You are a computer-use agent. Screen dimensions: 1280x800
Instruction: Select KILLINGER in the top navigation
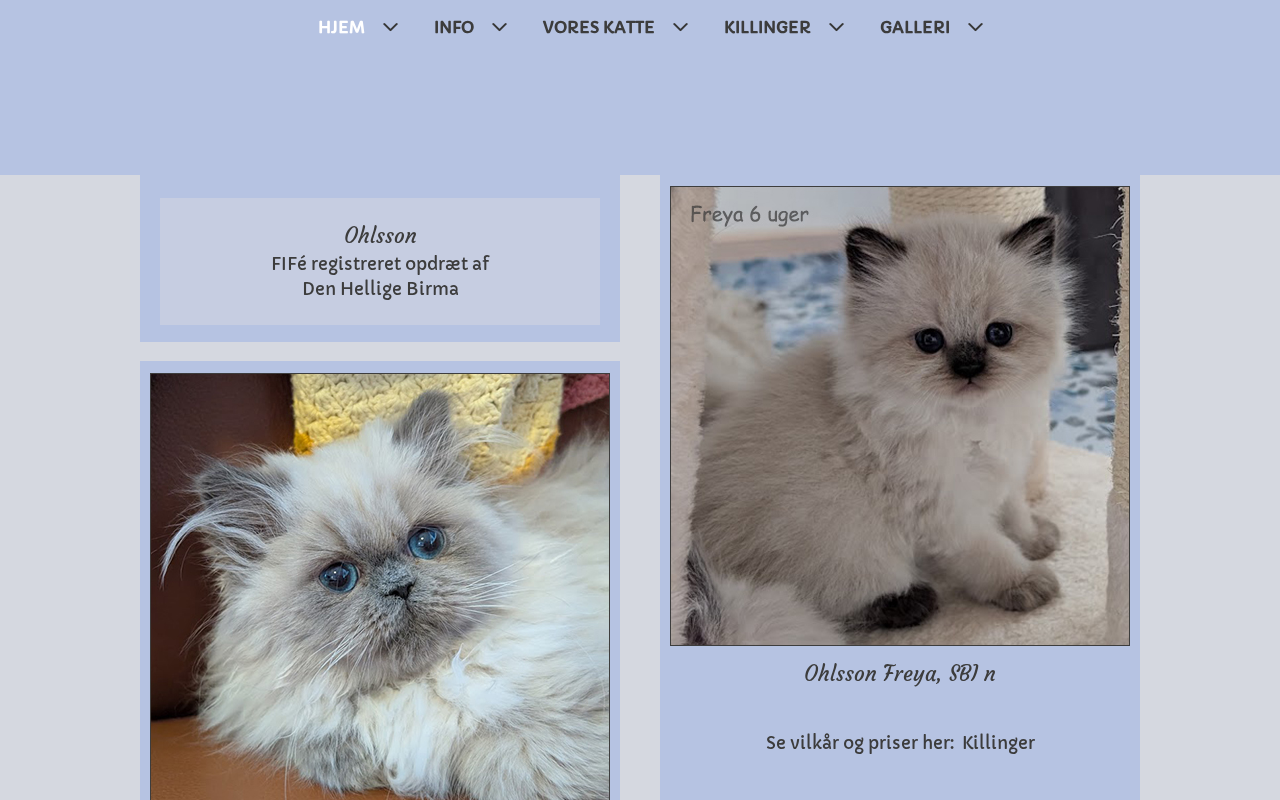pyautogui.click(x=767, y=27)
